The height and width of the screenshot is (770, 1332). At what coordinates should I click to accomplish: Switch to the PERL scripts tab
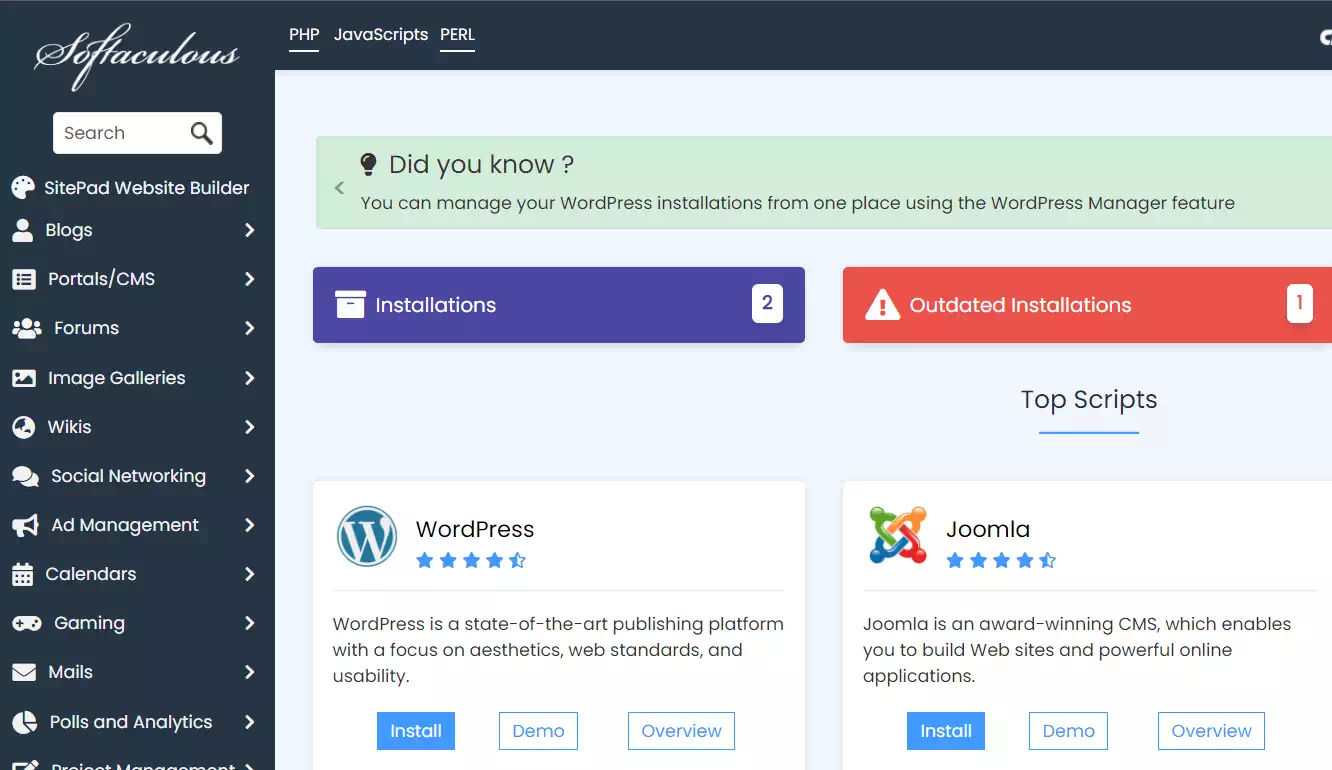[457, 35]
